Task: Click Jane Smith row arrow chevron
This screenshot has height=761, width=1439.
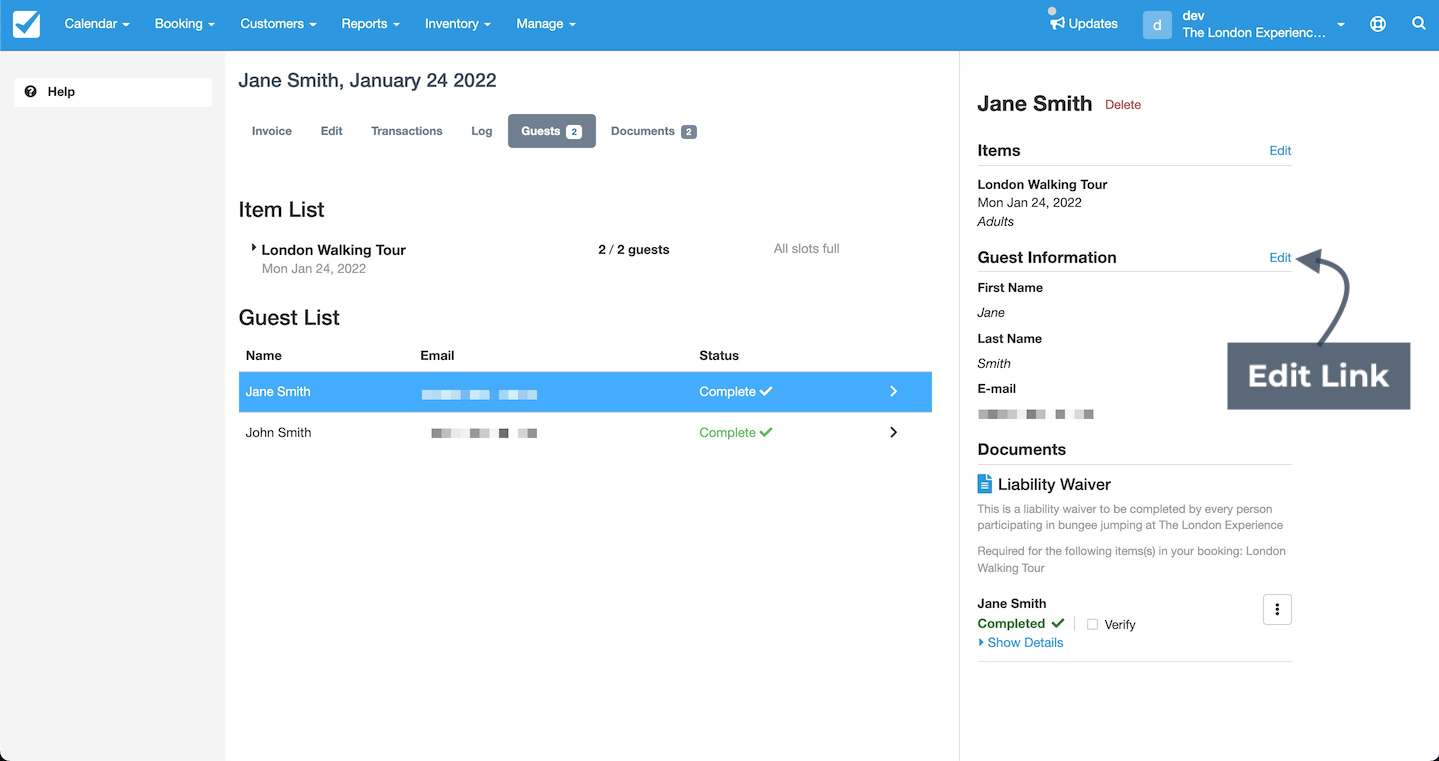Action: (x=894, y=392)
